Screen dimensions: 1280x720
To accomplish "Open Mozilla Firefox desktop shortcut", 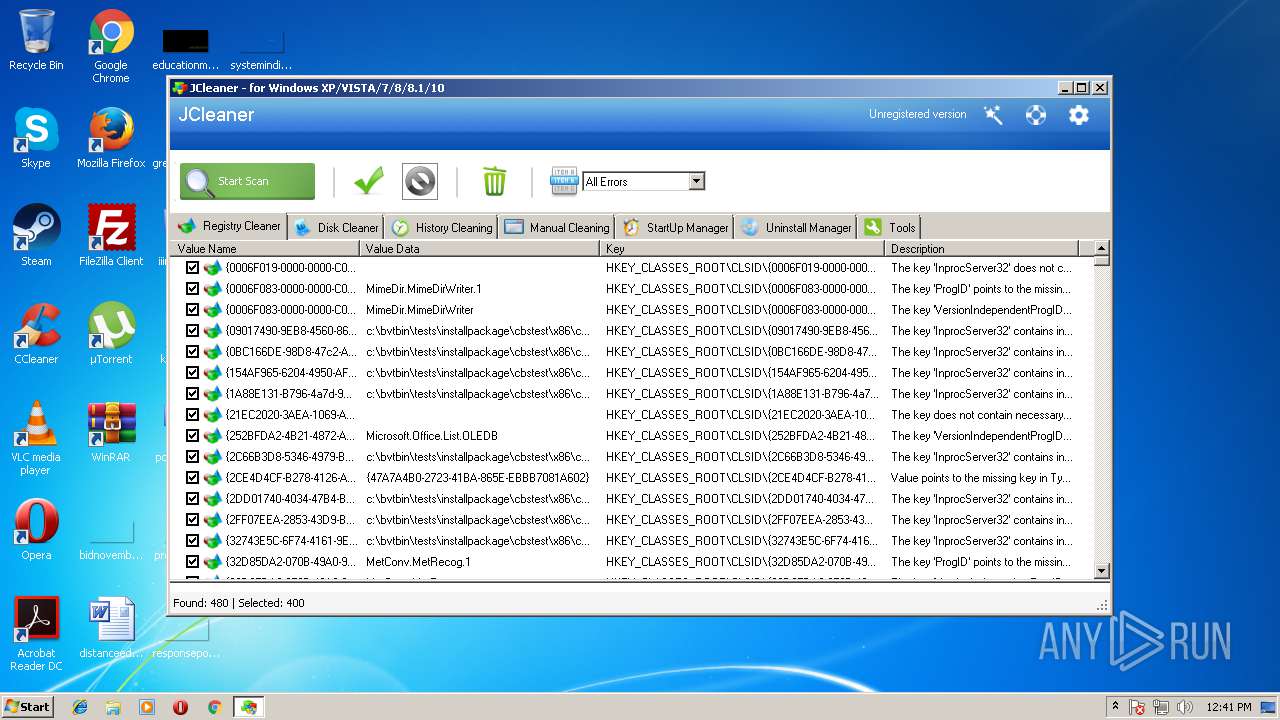I will point(111,138).
